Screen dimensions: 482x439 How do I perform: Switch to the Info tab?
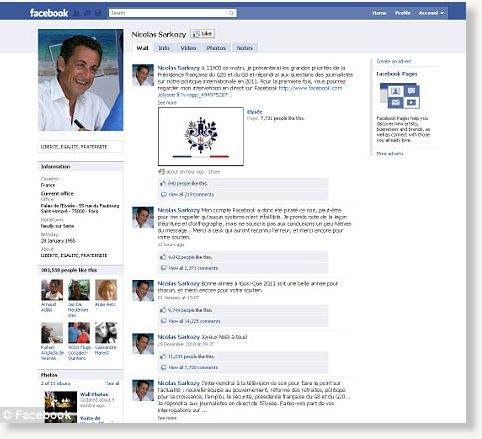(164, 48)
